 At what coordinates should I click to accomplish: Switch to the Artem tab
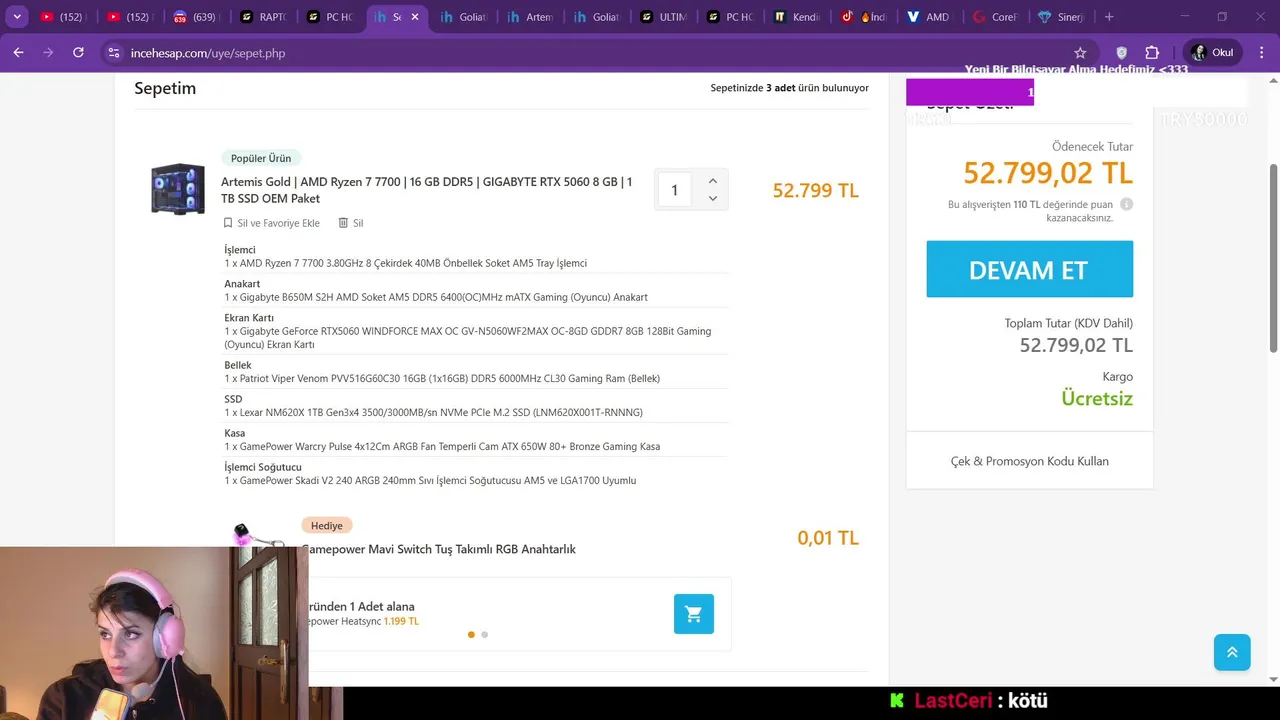[x=530, y=17]
